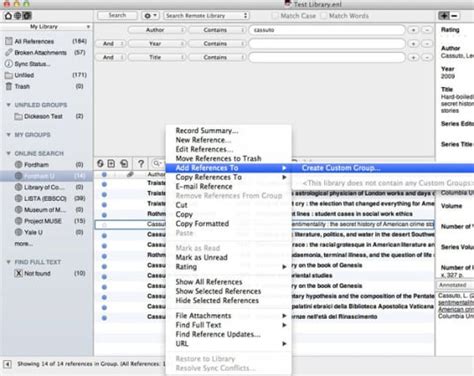Toggle unread dot for 'student cases in social work ethics' row
This screenshot has width=474, height=376.
pyautogui.click(x=104, y=215)
